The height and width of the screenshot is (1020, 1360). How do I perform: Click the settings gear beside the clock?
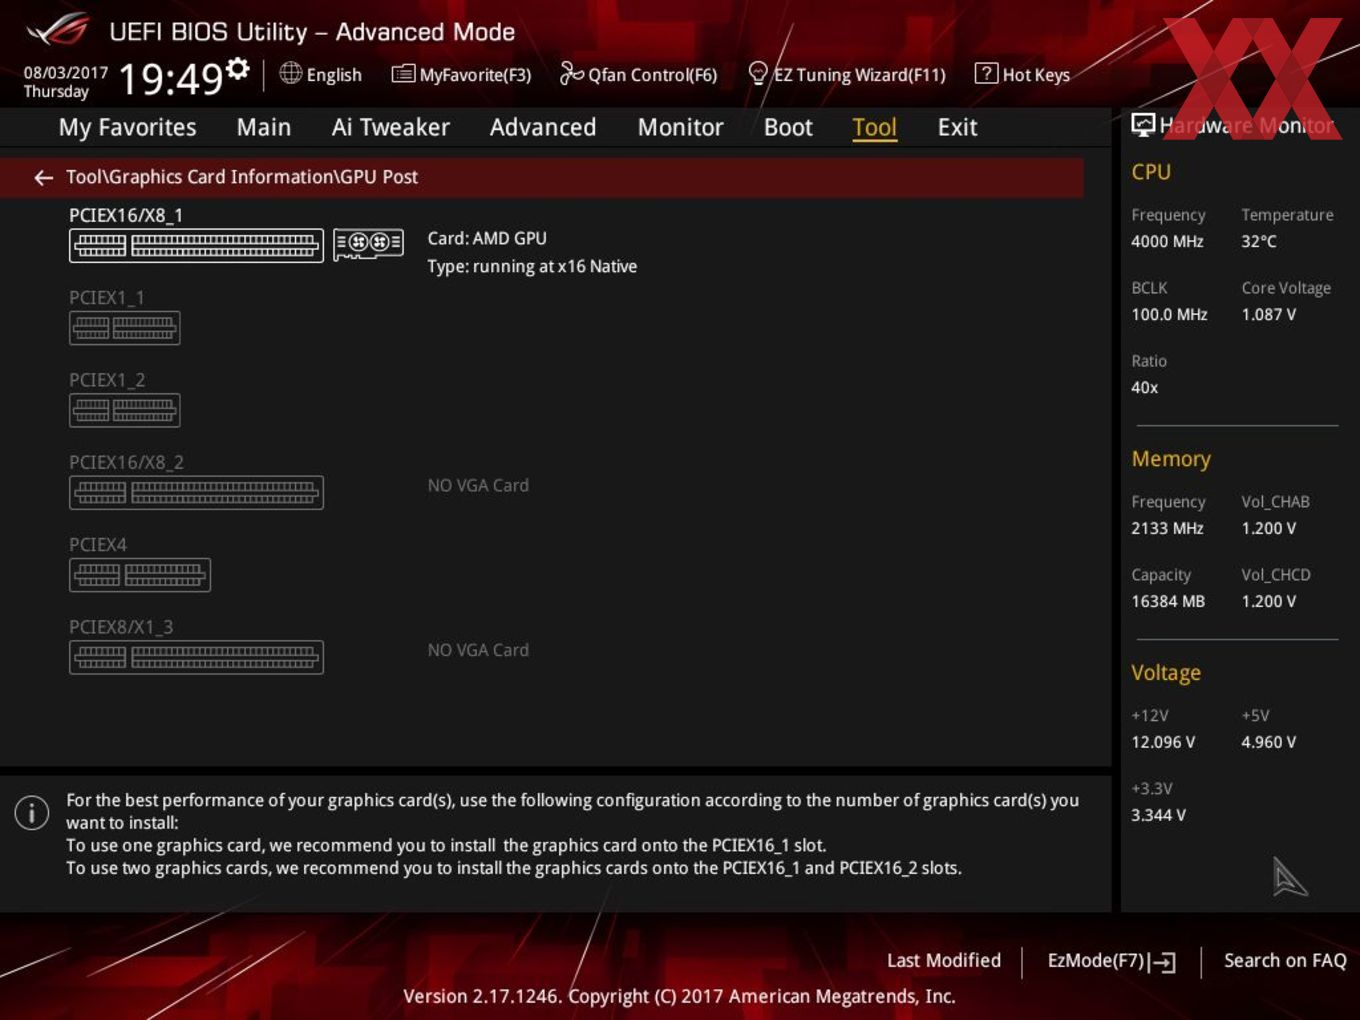(238, 69)
